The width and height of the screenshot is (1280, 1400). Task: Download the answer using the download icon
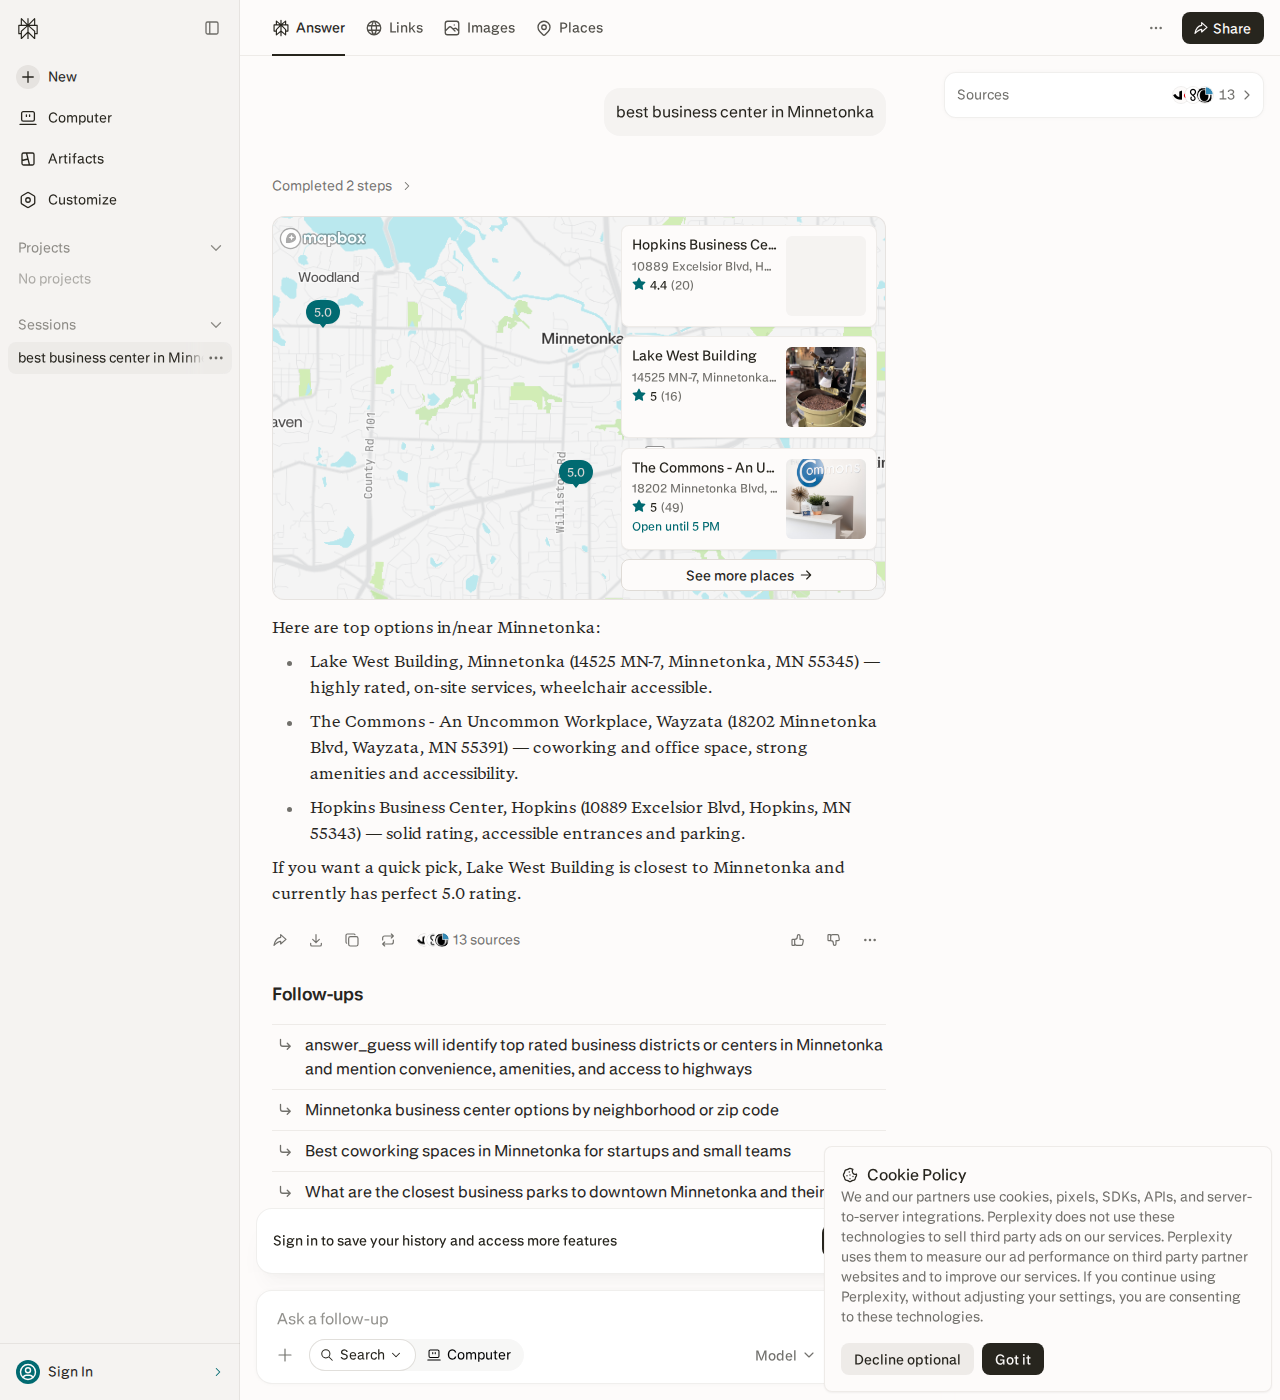click(x=316, y=940)
